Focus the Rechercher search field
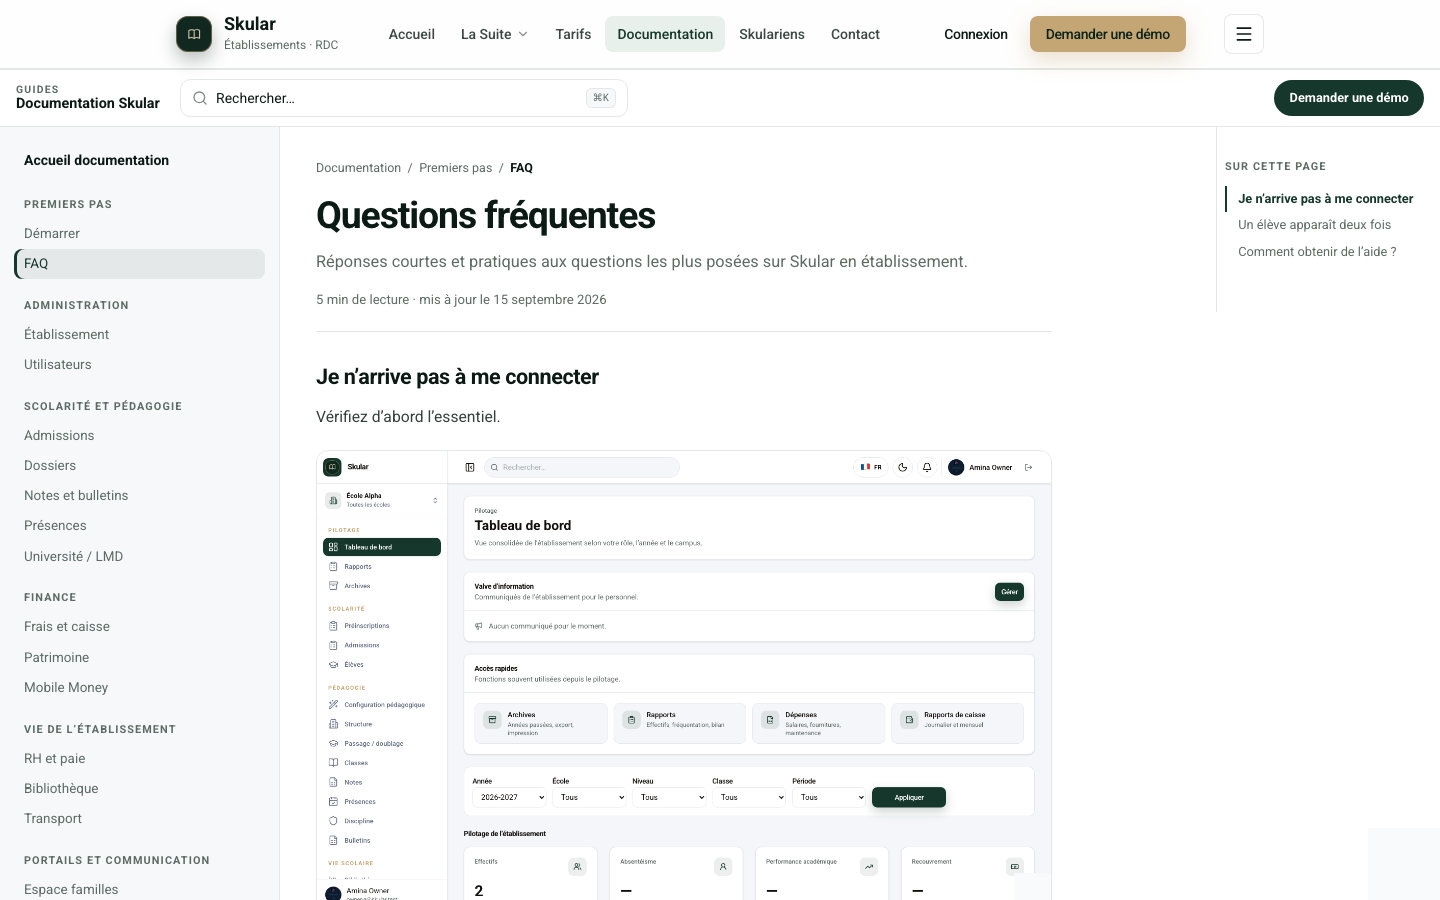The height and width of the screenshot is (900, 1440). point(404,98)
